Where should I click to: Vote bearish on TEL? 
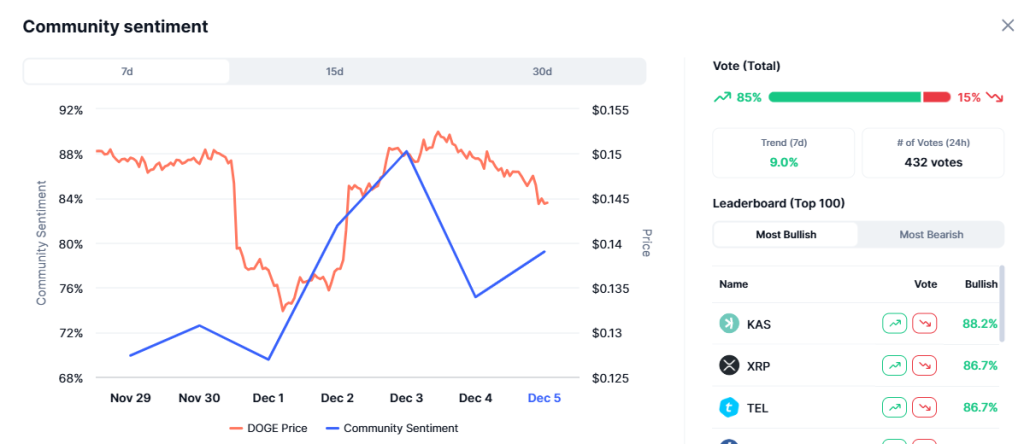tap(925, 408)
